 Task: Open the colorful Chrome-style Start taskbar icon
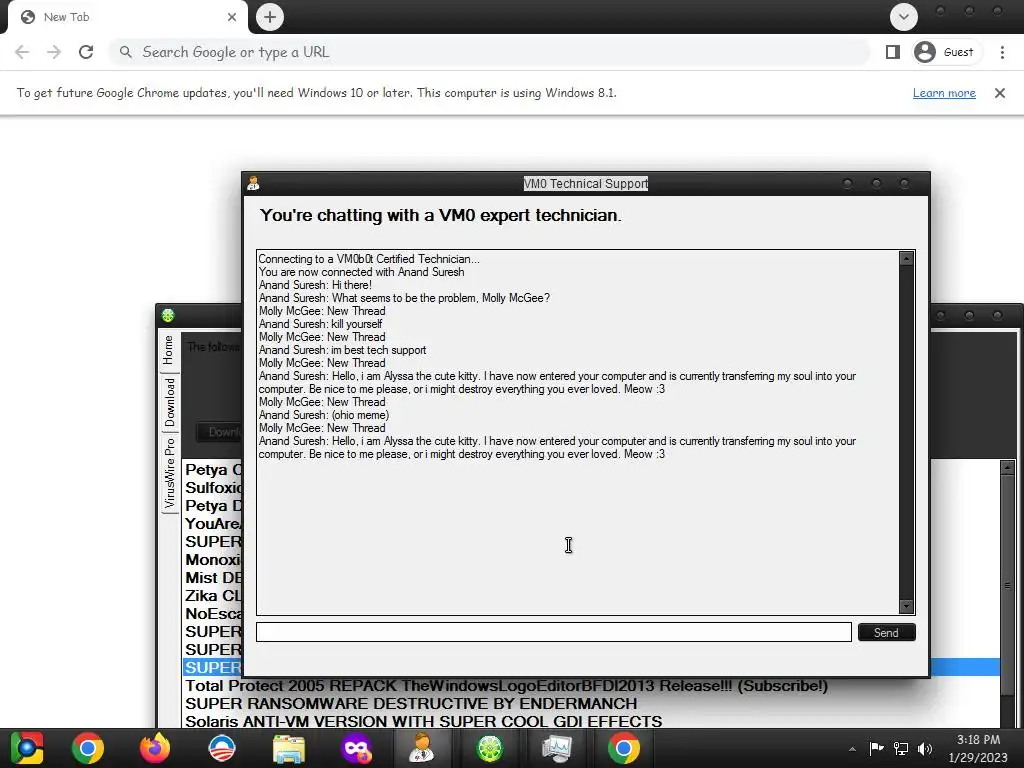[27, 748]
